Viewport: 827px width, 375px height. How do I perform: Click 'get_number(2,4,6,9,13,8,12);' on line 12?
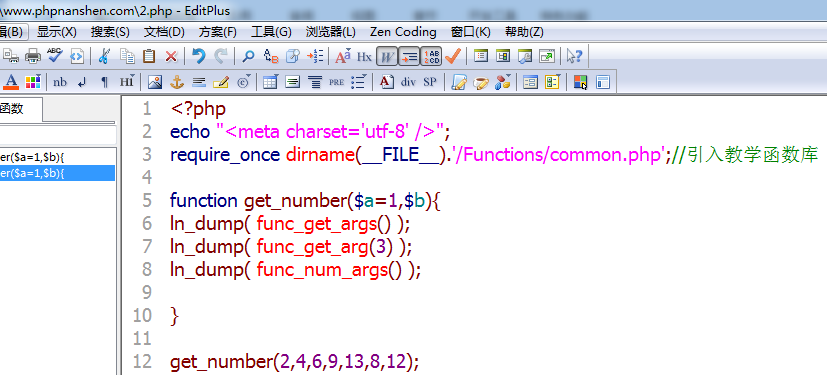tap(294, 362)
